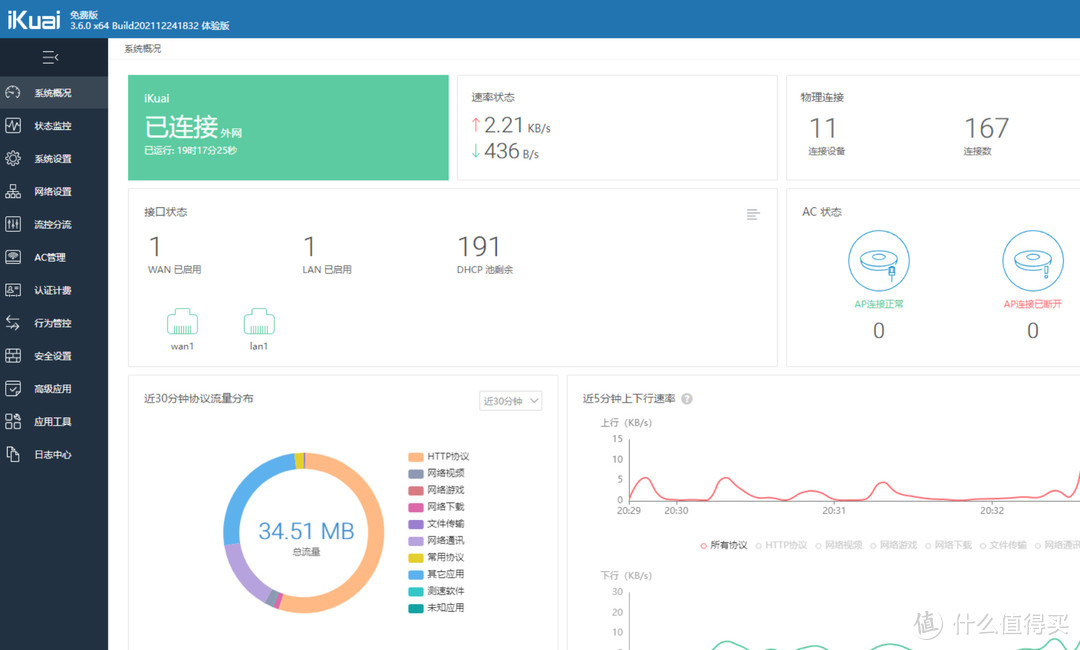Screen dimensions: 1080x650
Task: Click the 系统概况 breadcrumb link
Action: [x=142, y=48]
